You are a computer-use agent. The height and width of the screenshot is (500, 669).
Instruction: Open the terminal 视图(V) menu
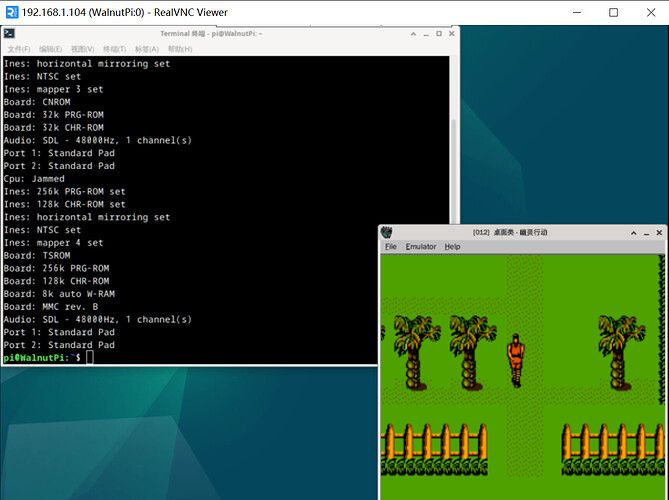(x=82, y=48)
